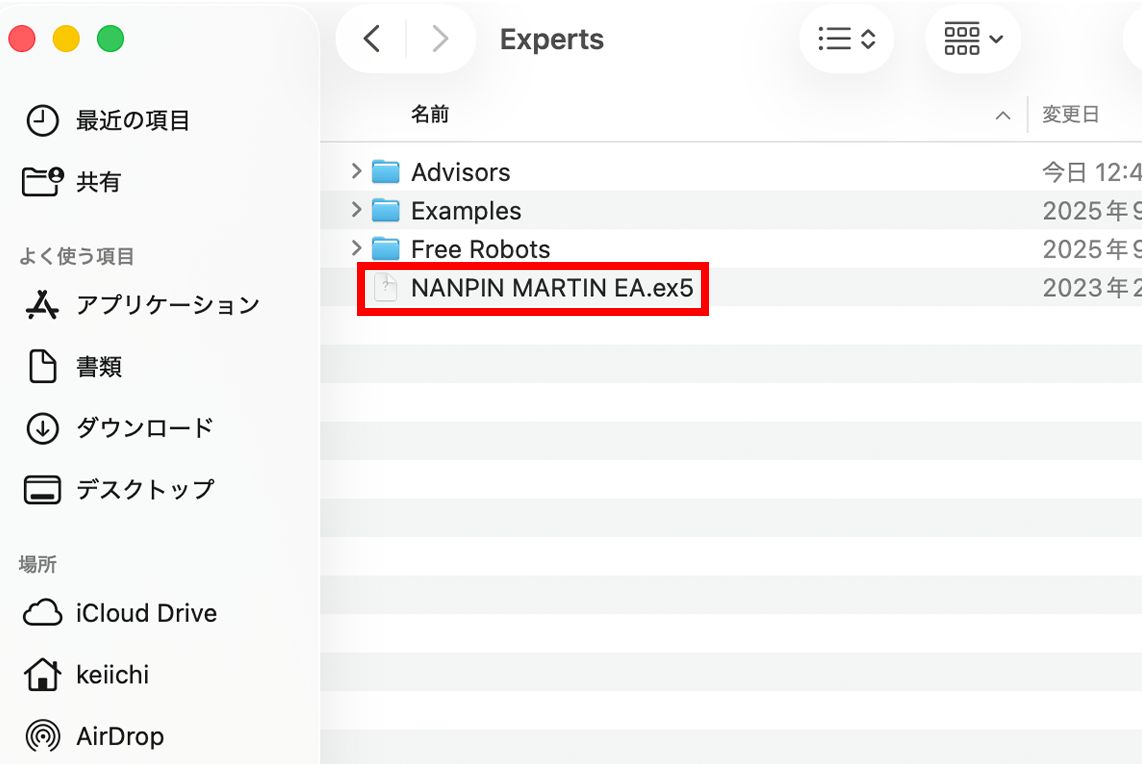Open 最近の項目 in the sidebar
This screenshot has height=764, width=1142.
pos(132,121)
